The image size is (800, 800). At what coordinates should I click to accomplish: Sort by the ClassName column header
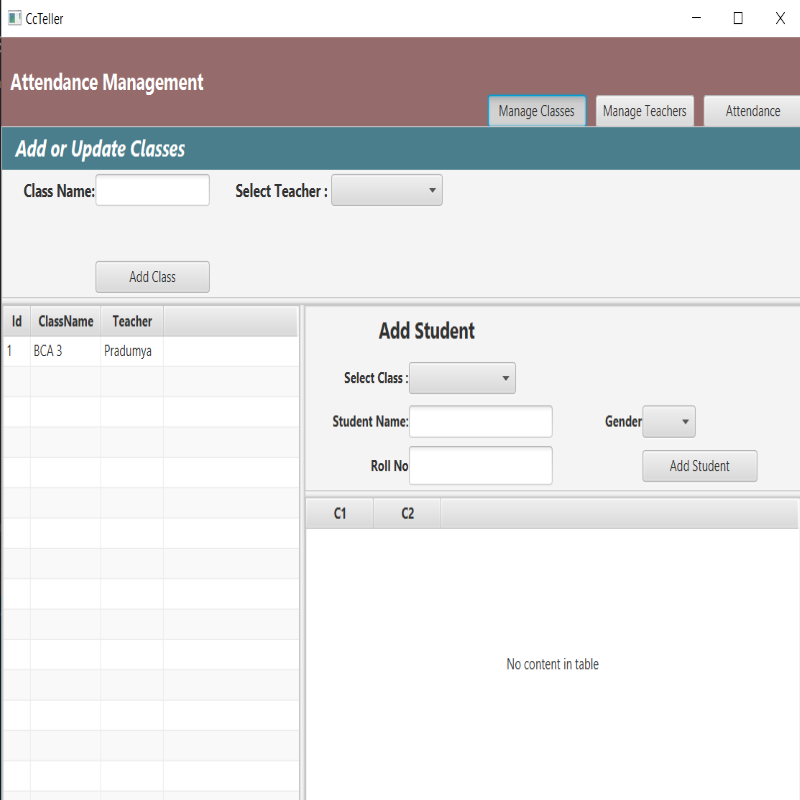(66, 321)
